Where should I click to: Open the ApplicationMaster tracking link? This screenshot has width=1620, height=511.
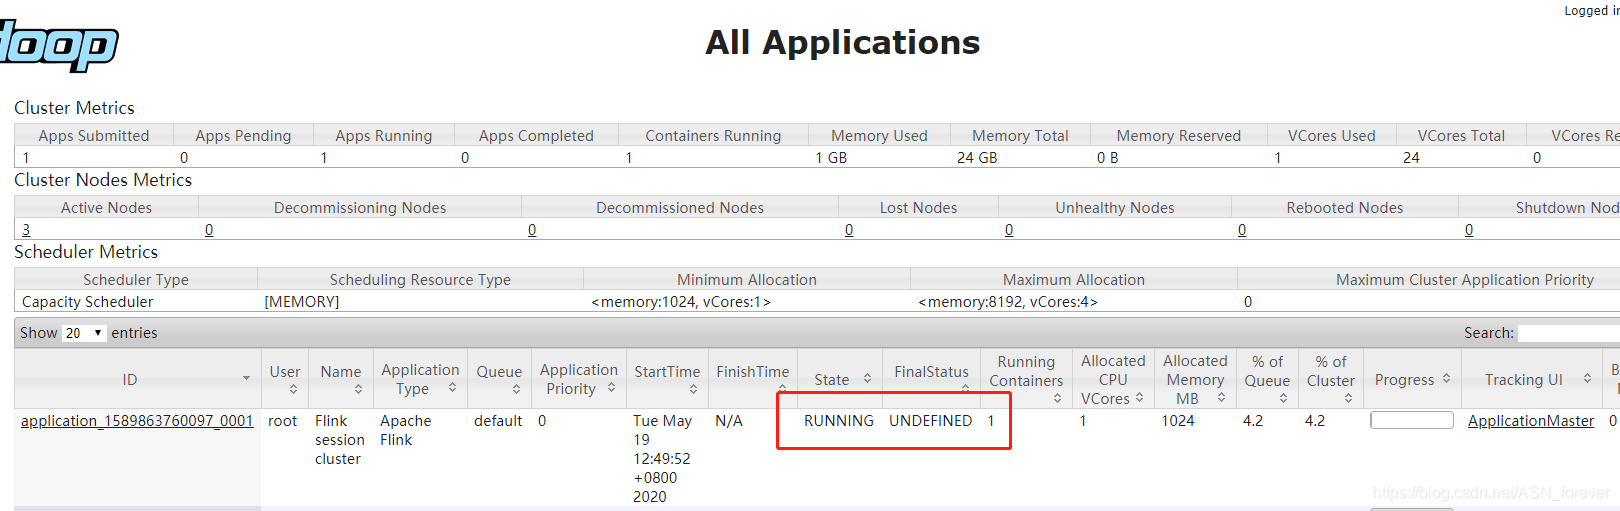(1531, 421)
